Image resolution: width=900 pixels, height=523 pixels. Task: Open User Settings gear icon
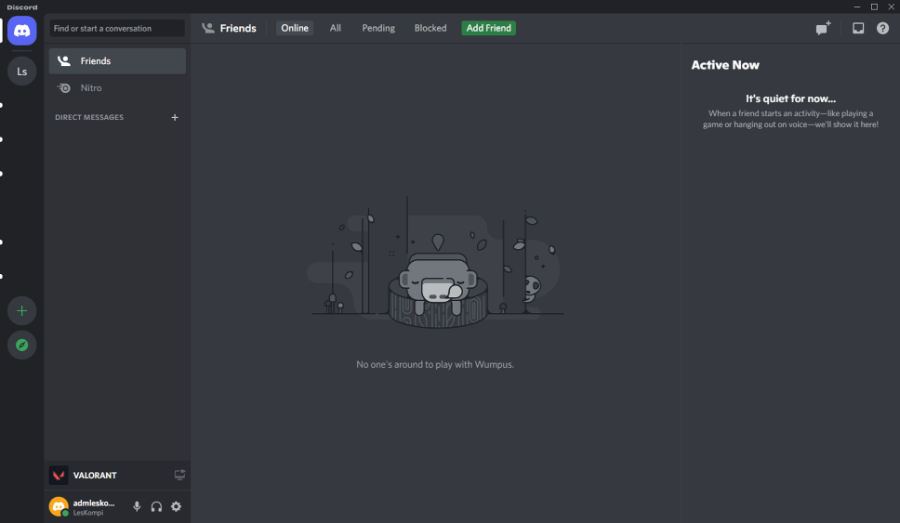pos(176,506)
